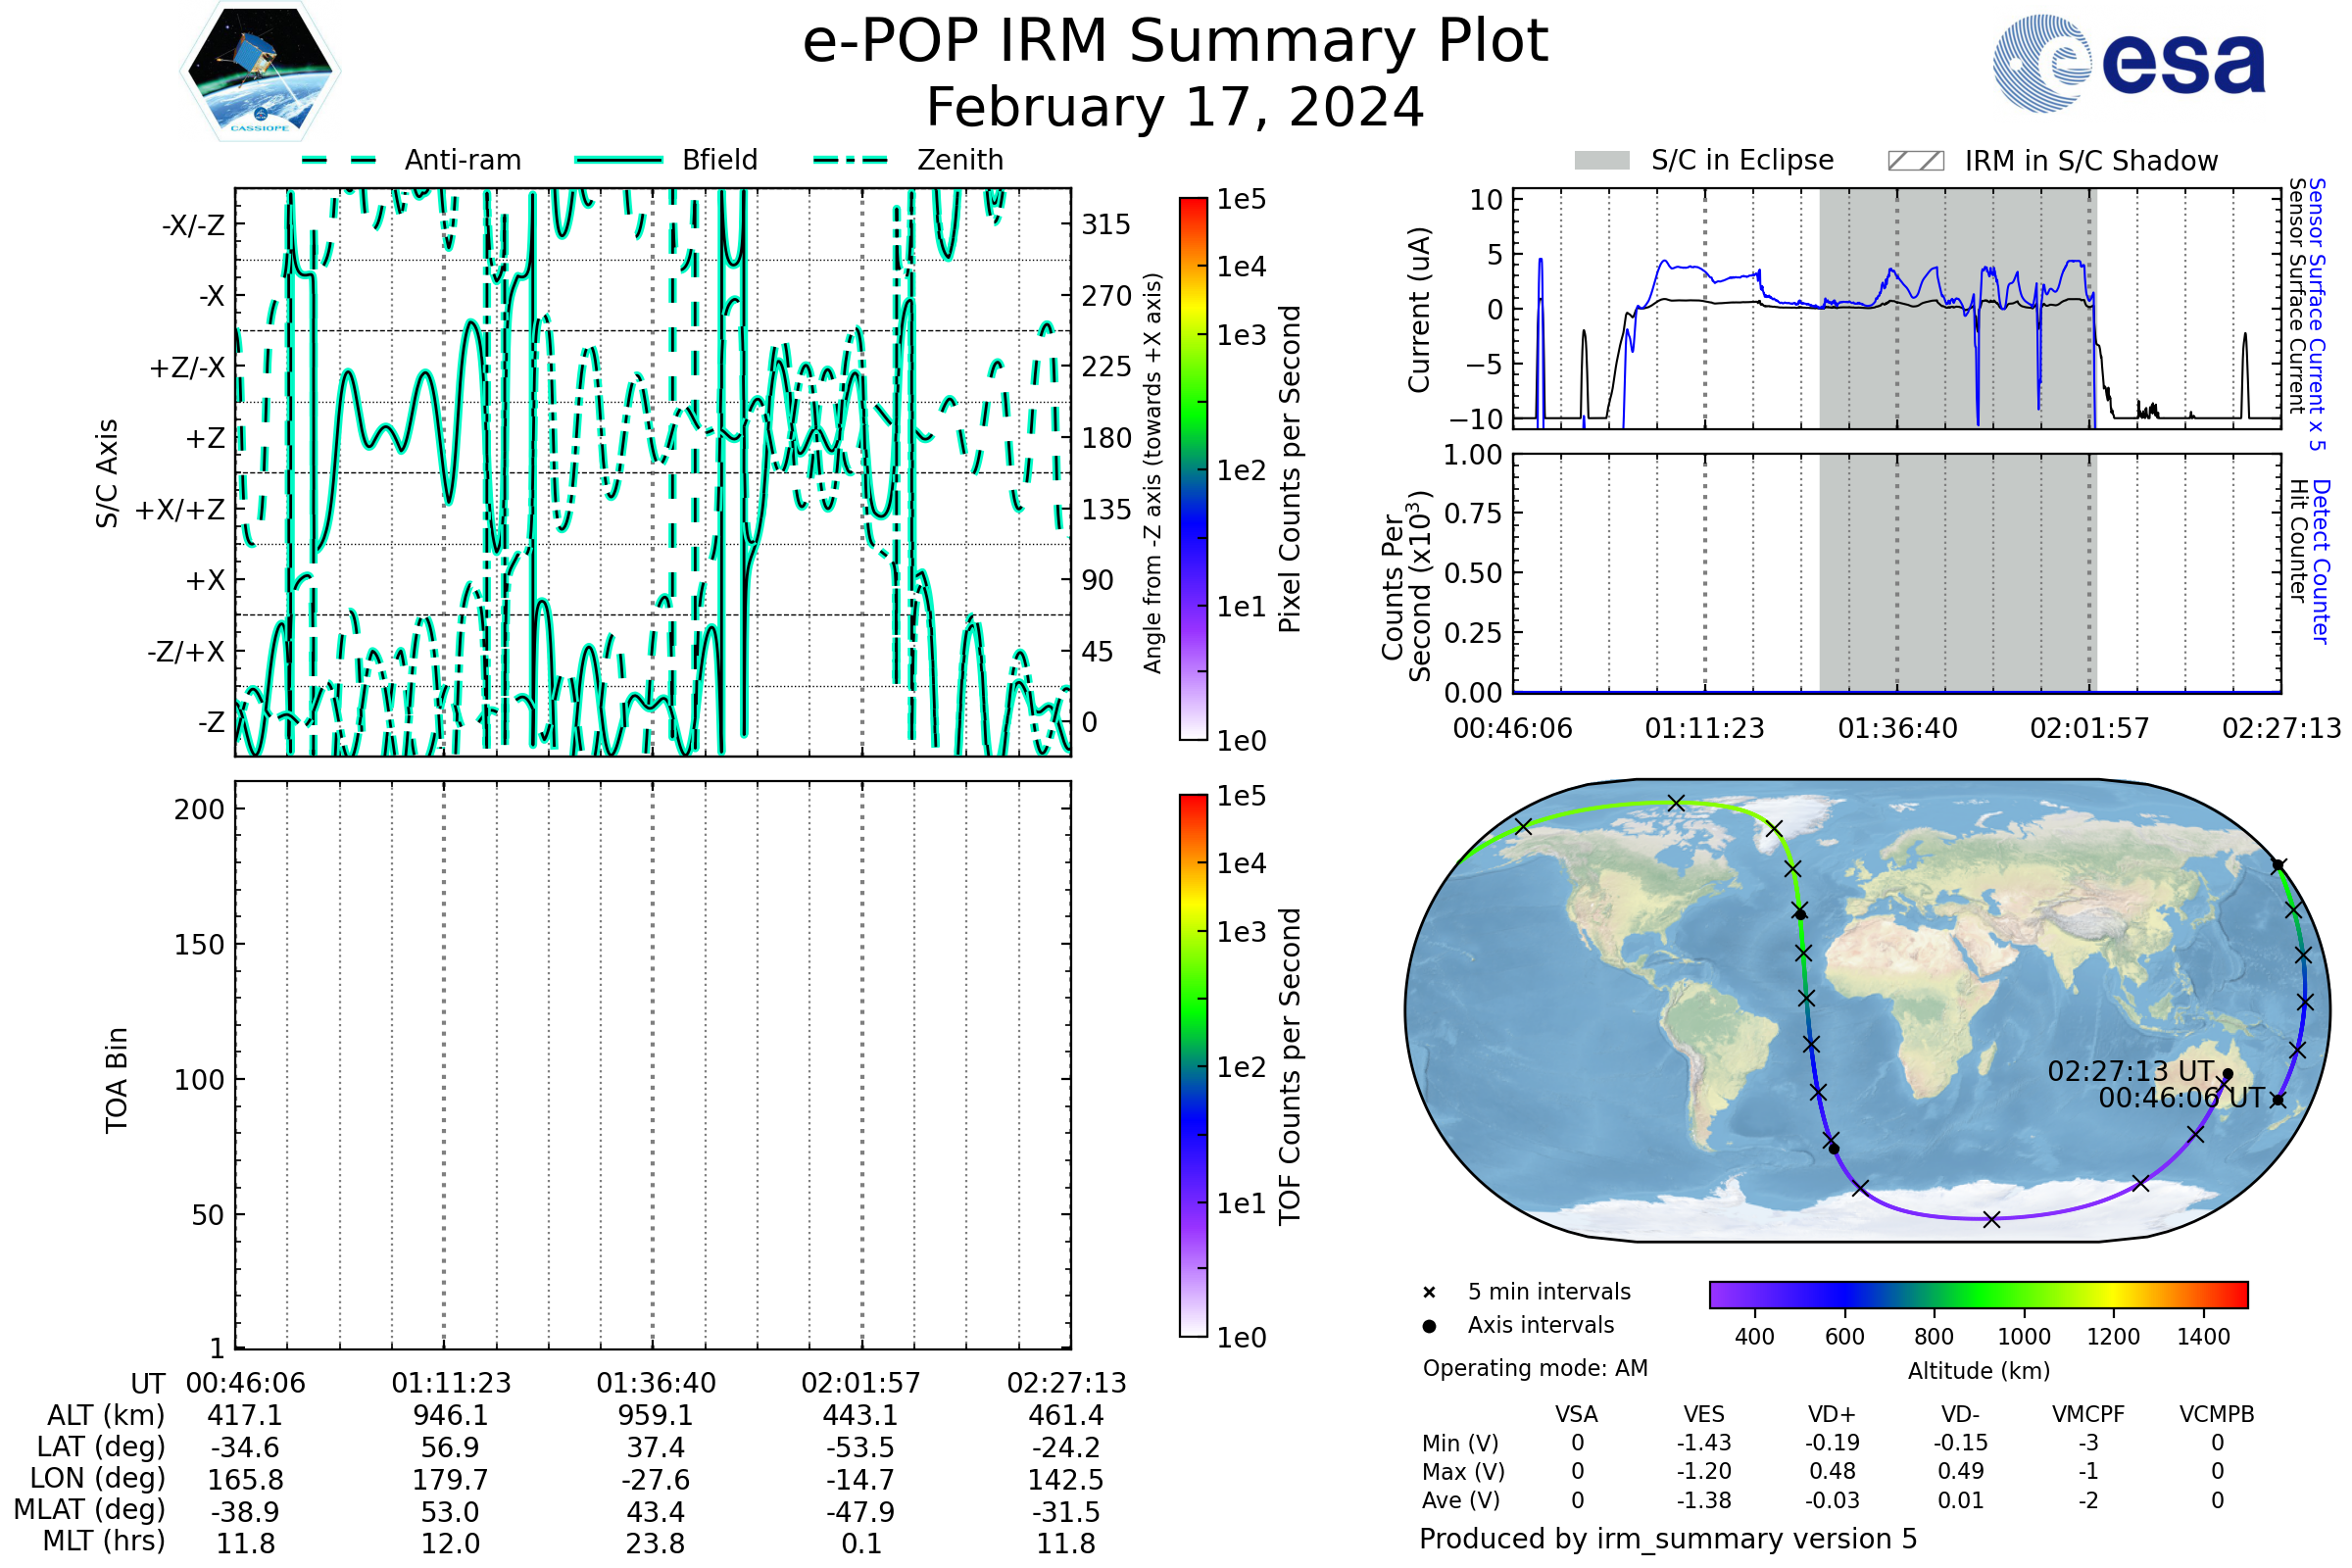Click the February 17, 2024 date heading
The width and height of the screenshot is (2352, 1568).
(x=1175, y=107)
